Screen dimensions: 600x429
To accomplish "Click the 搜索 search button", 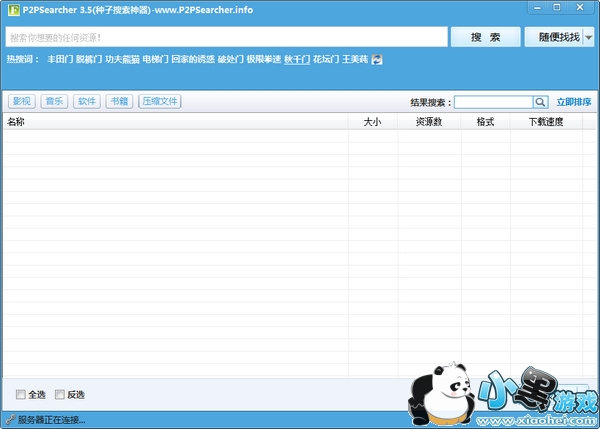I will tap(486, 37).
